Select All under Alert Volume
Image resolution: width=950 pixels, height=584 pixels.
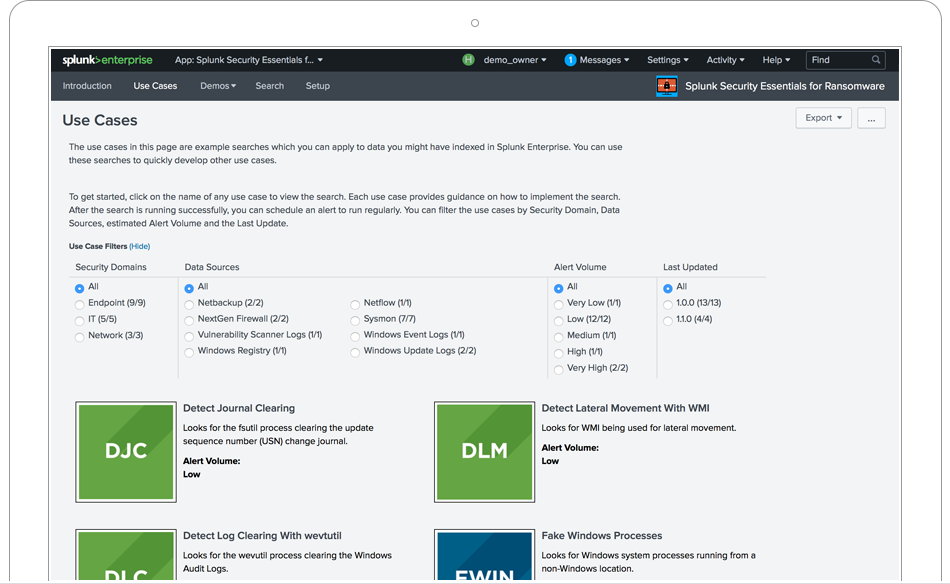coord(559,288)
